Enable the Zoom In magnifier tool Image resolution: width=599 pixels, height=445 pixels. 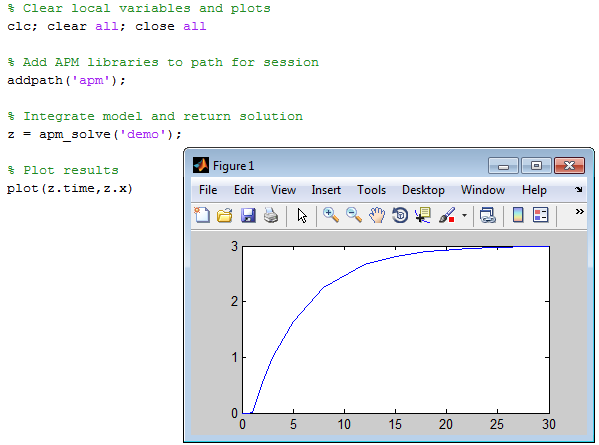pos(331,215)
